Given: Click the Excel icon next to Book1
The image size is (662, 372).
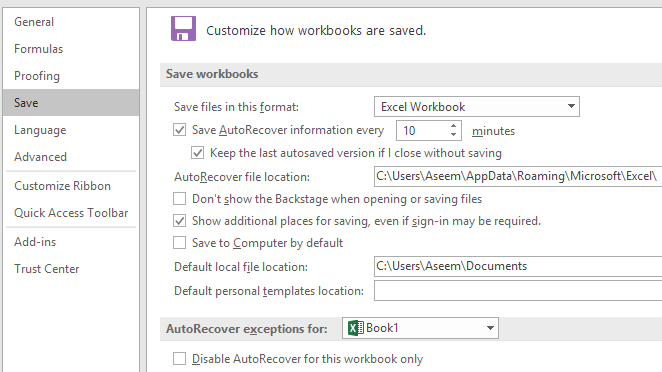Looking at the screenshot, I should pyautogui.click(x=355, y=328).
